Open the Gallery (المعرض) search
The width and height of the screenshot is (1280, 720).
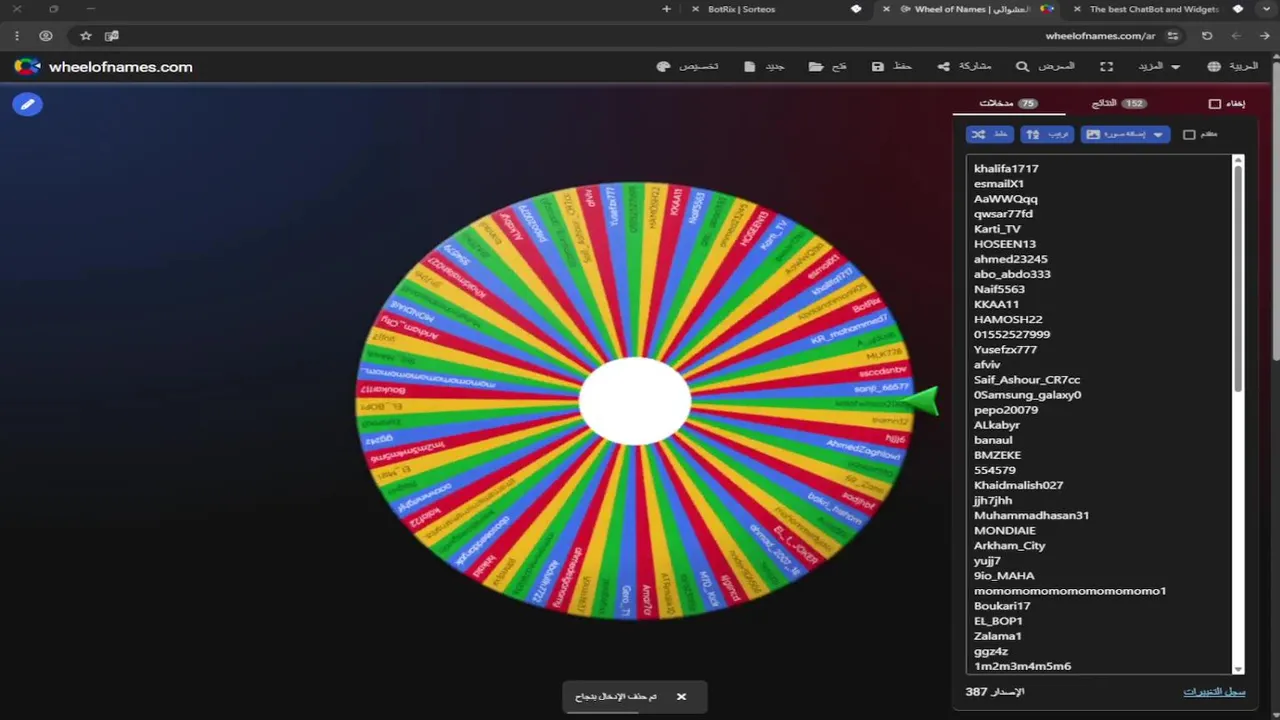pyautogui.click(x=1045, y=66)
